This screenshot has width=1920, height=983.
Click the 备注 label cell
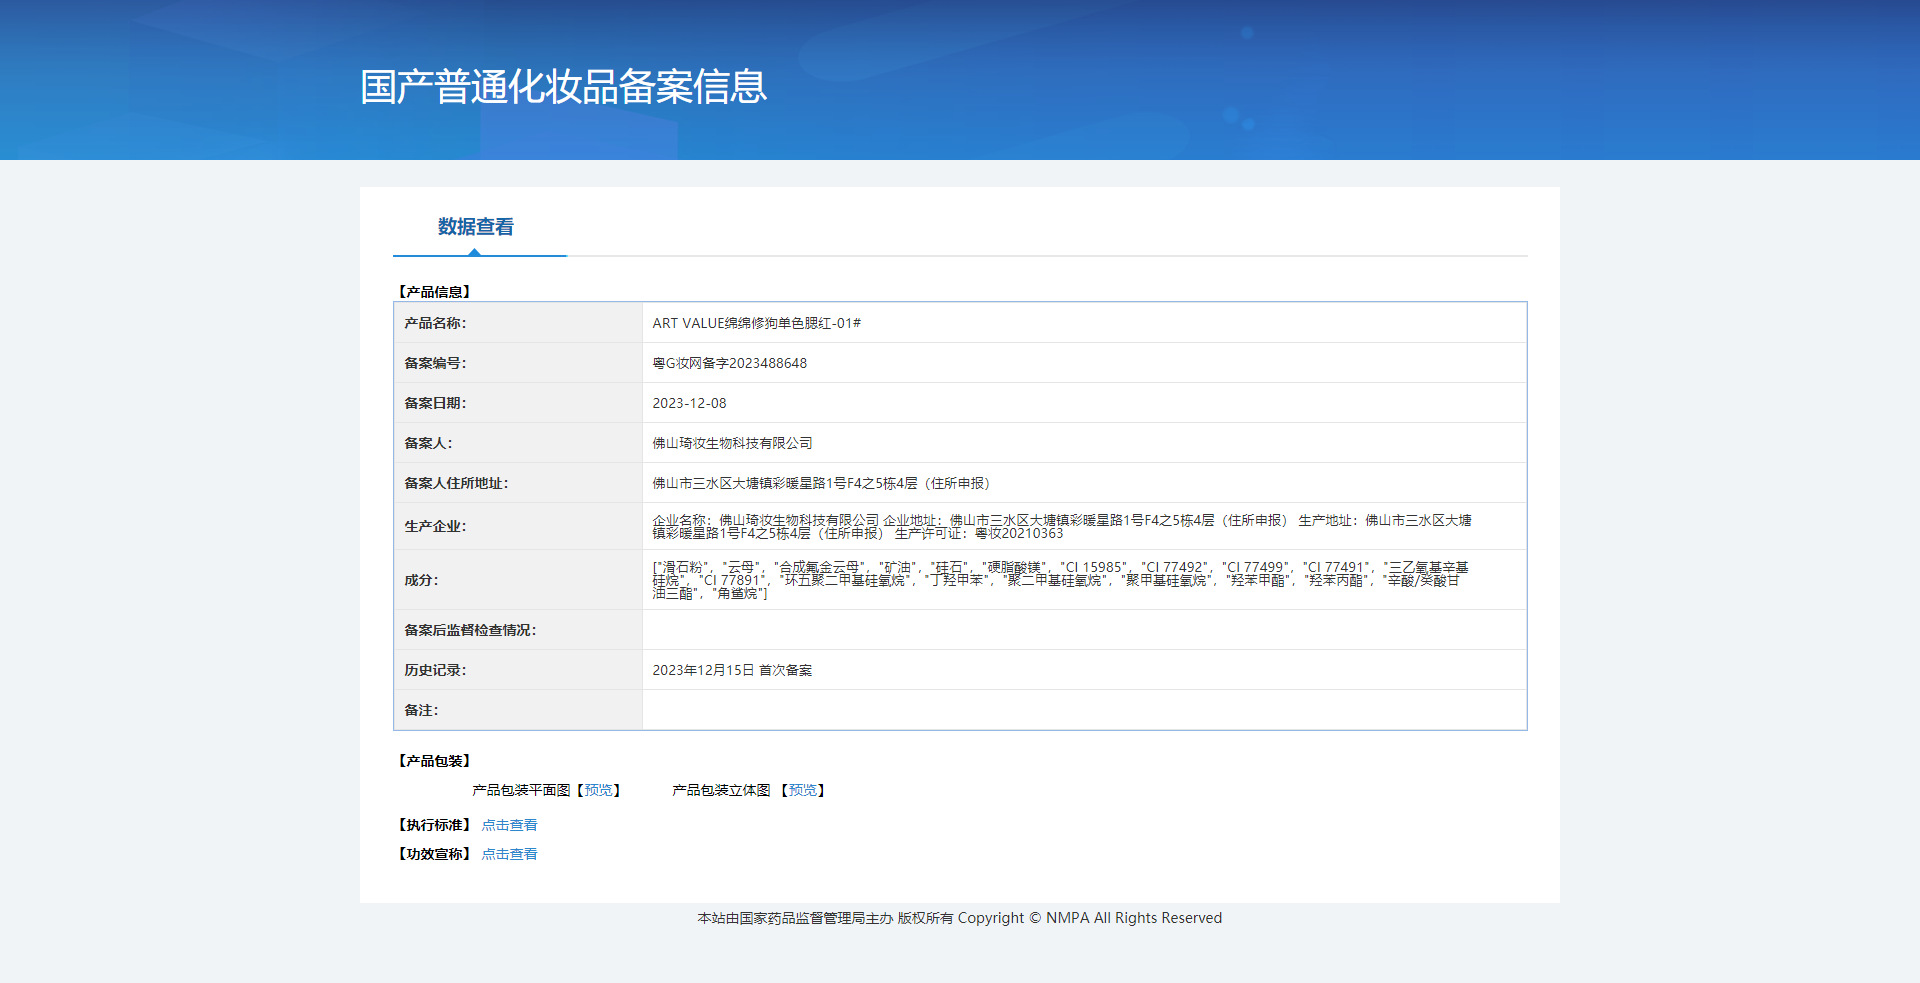[518, 710]
